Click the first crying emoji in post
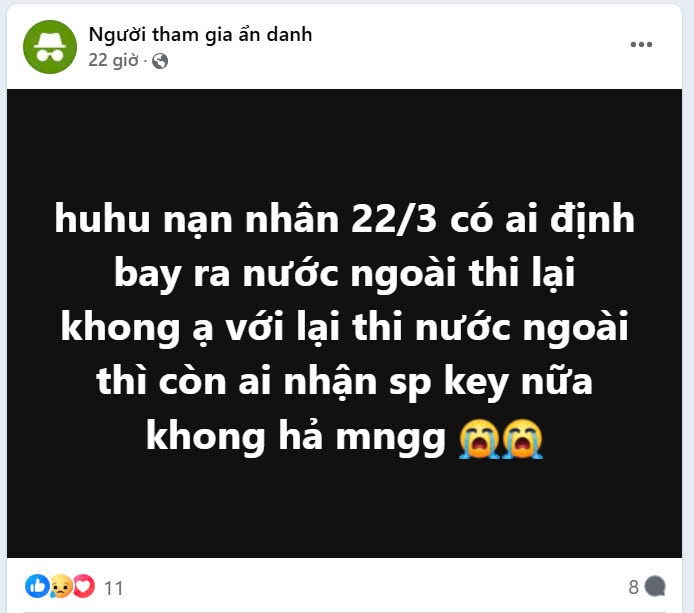The image size is (694, 613). 479,438
